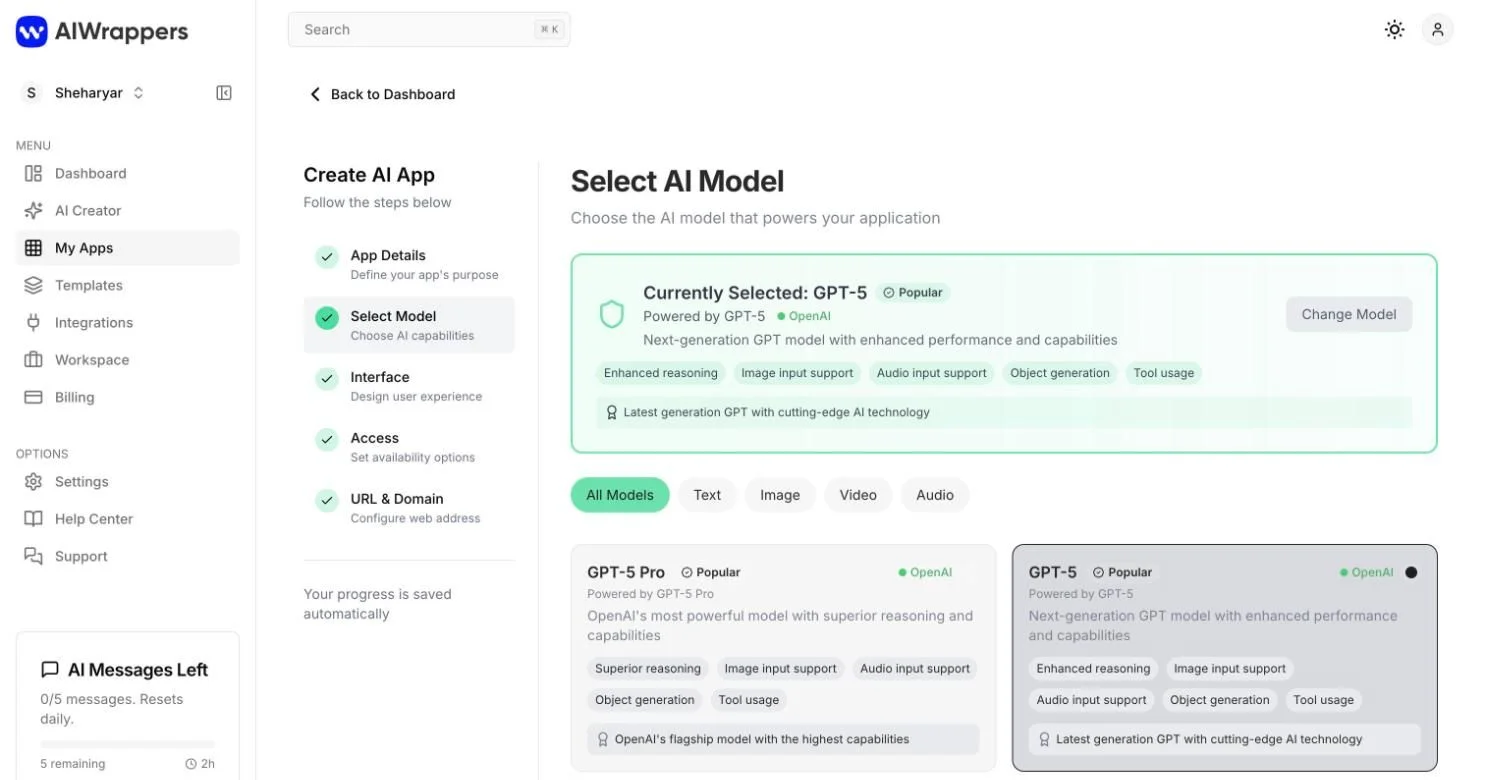This screenshot has width=1485, height=780.
Task: Click the back arrow beside Back to Dashboard
Action: (315, 94)
